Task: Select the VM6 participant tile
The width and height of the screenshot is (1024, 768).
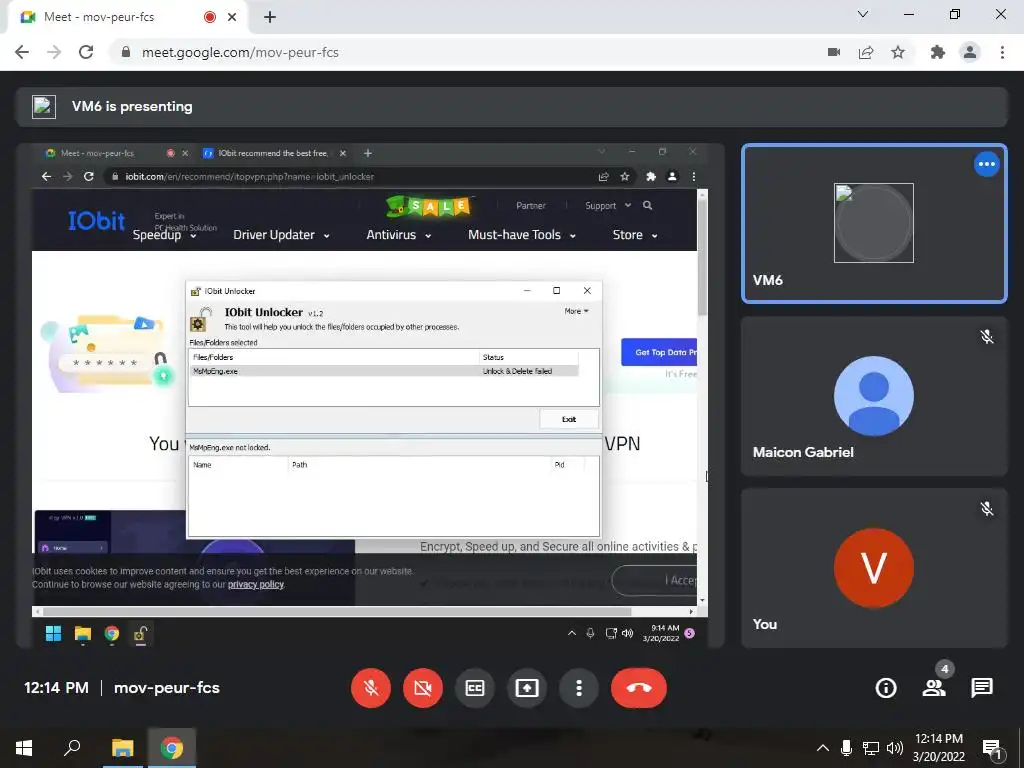Action: click(874, 223)
